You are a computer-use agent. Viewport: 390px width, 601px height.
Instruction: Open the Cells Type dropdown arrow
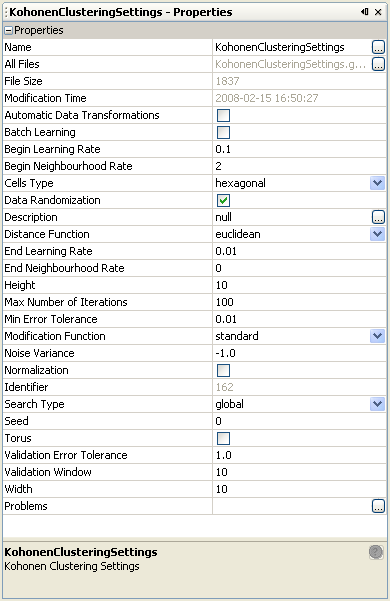(x=377, y=183)
